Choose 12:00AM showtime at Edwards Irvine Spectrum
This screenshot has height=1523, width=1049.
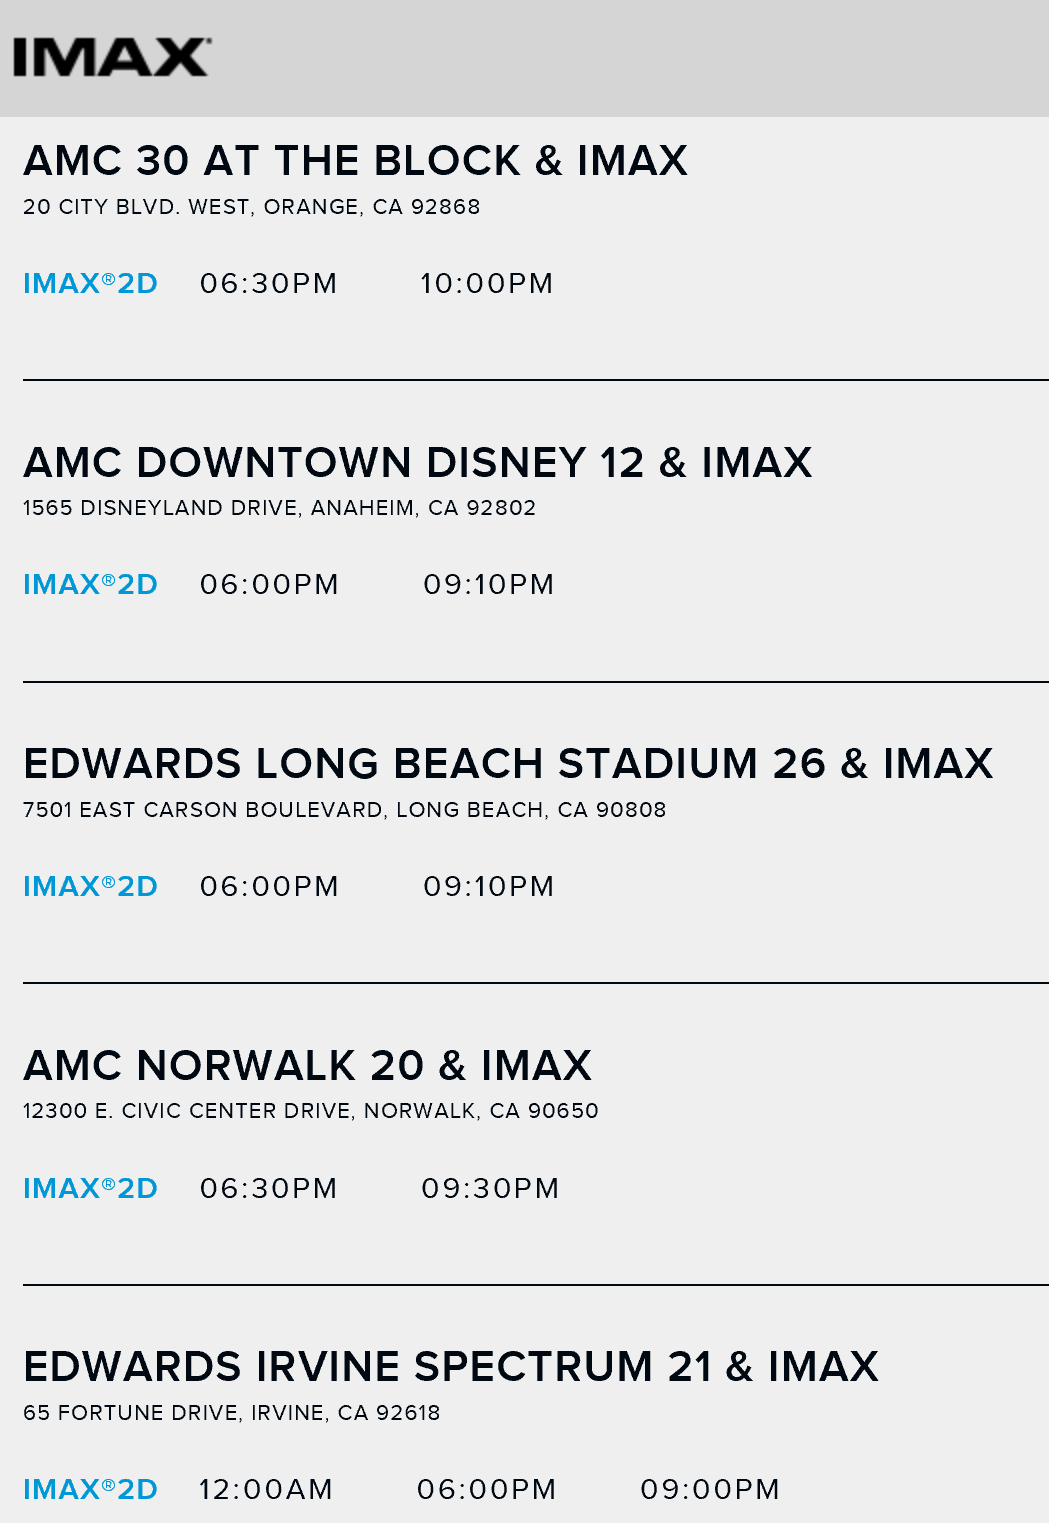coord(266,1490)
